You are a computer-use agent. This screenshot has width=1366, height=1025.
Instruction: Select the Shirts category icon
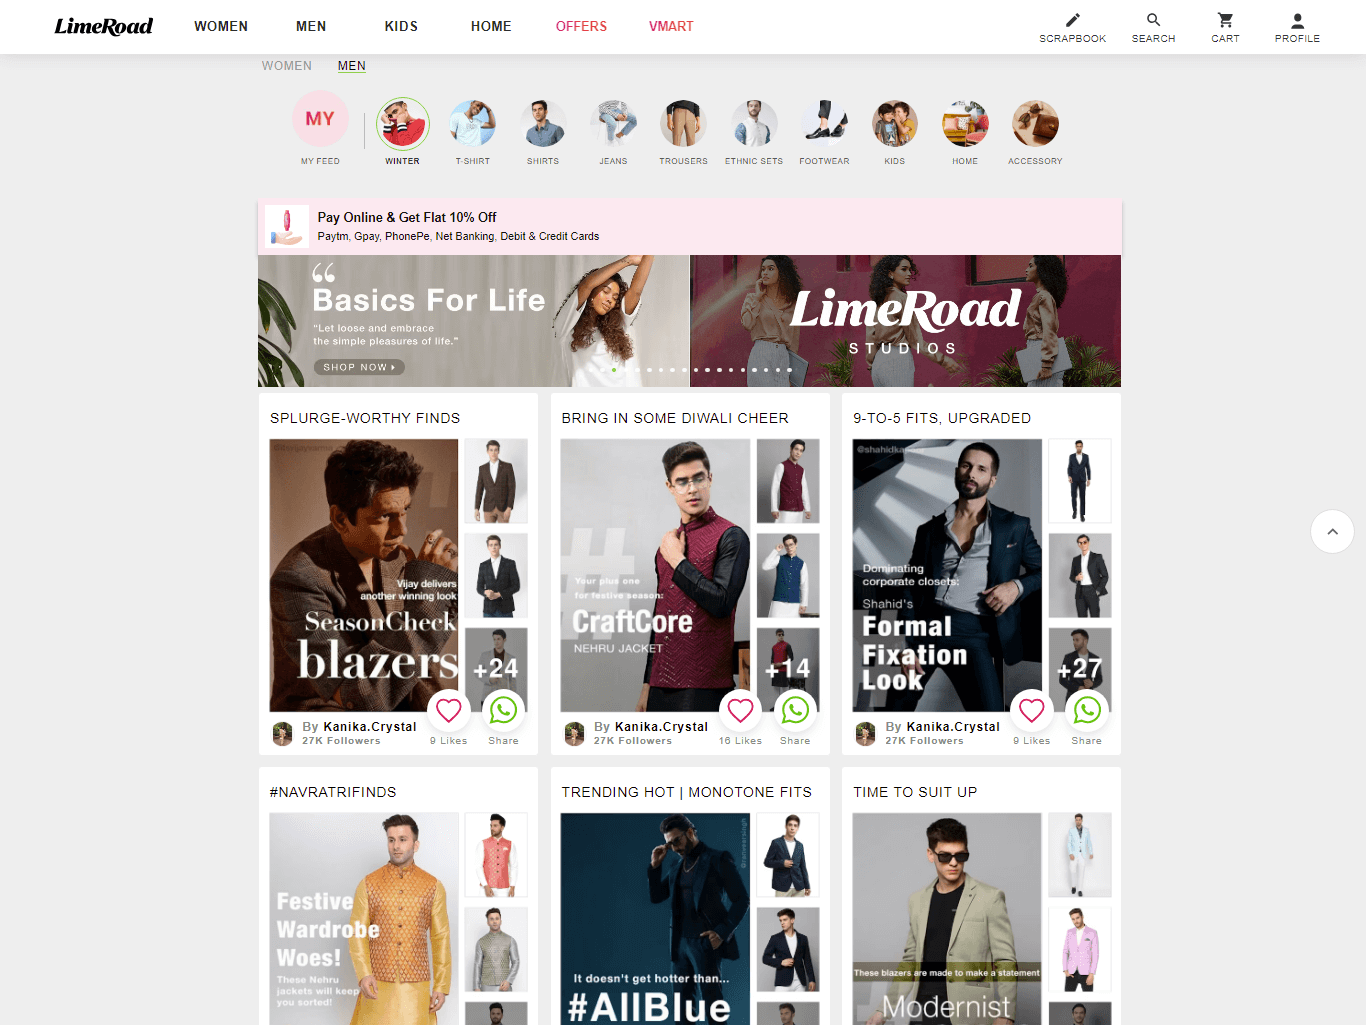[543, 124]
